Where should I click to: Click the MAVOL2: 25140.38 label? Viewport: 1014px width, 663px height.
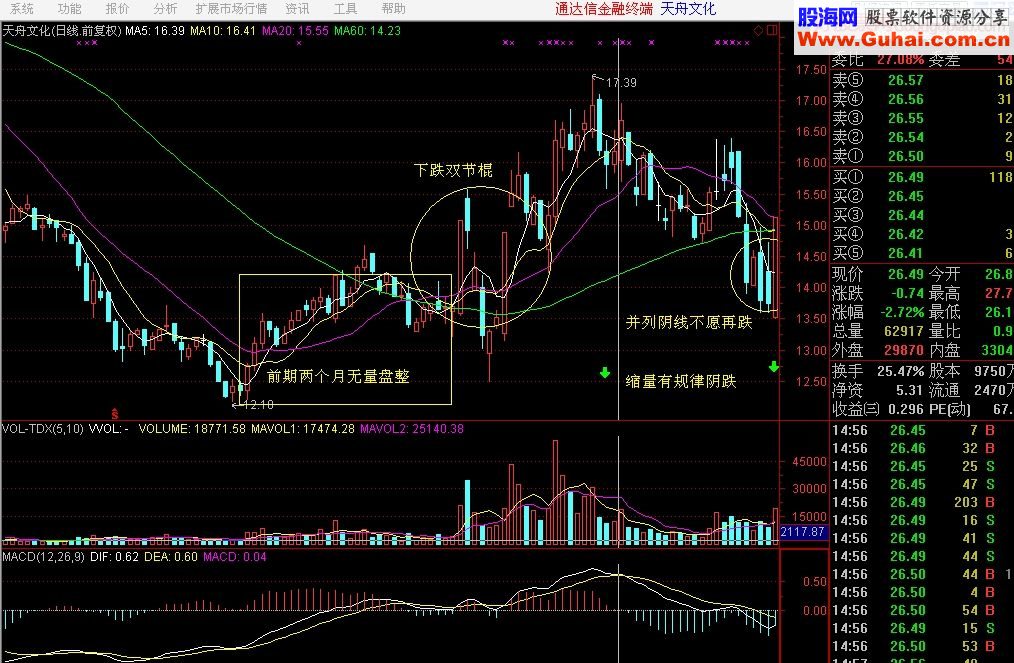pos(412,428)
